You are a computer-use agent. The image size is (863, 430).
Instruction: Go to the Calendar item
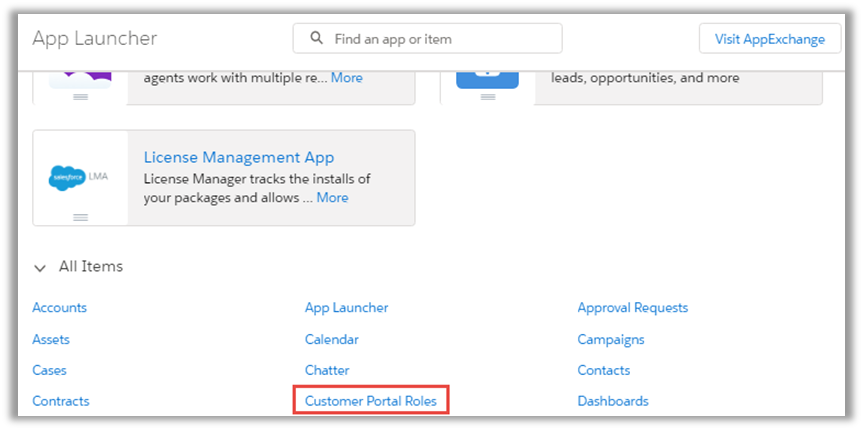tap(331, 339)
